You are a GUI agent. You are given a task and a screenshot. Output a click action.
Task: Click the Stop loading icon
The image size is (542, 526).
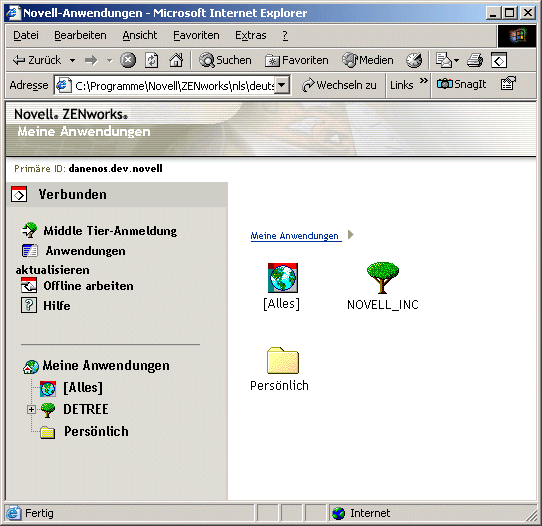point(128,60)
